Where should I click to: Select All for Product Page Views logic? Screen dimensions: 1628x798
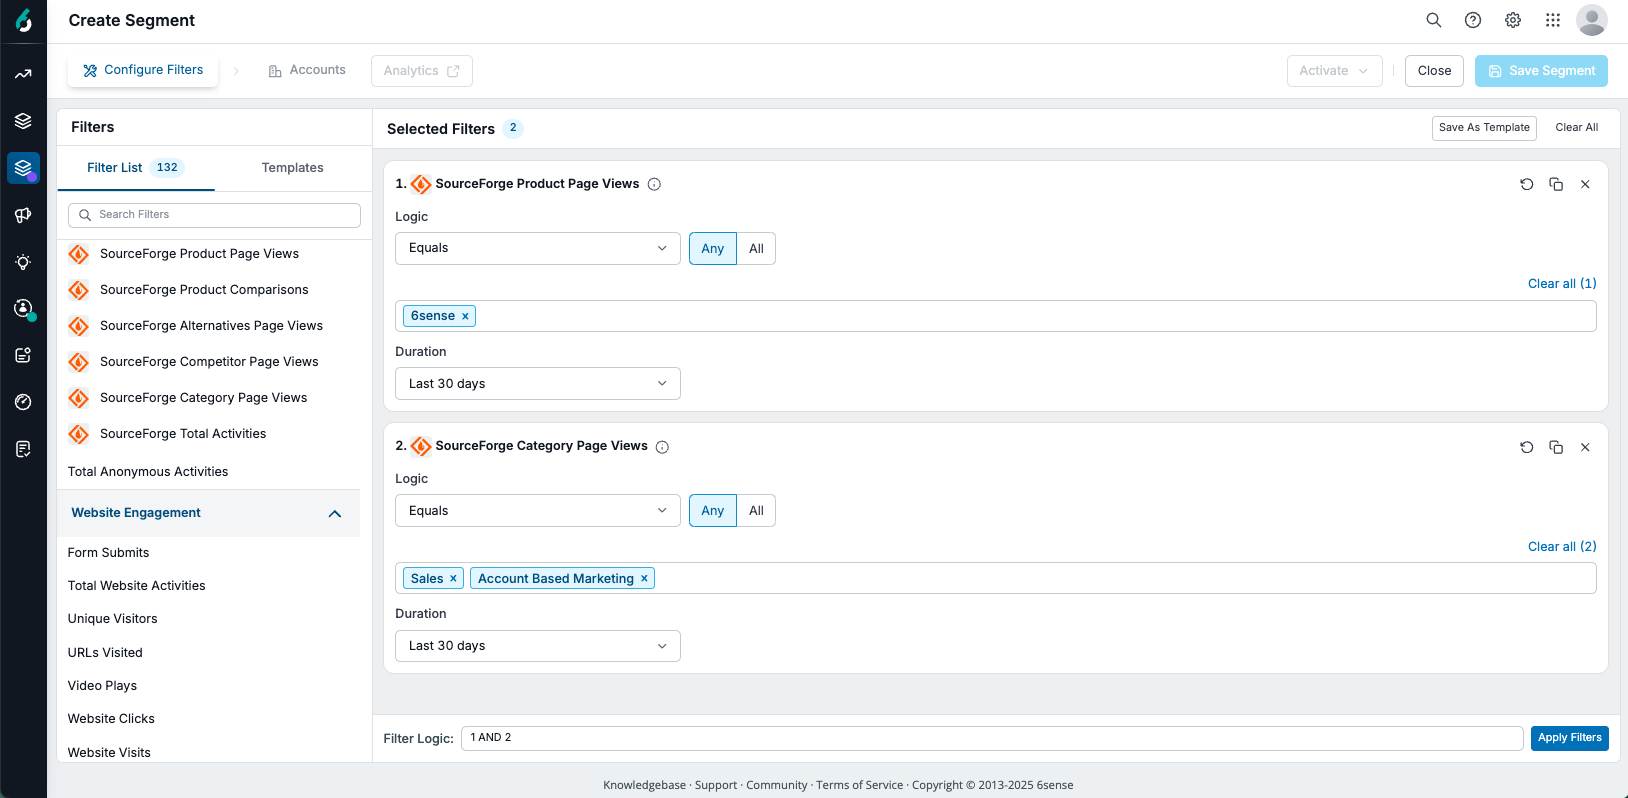(x=756, y=248)
